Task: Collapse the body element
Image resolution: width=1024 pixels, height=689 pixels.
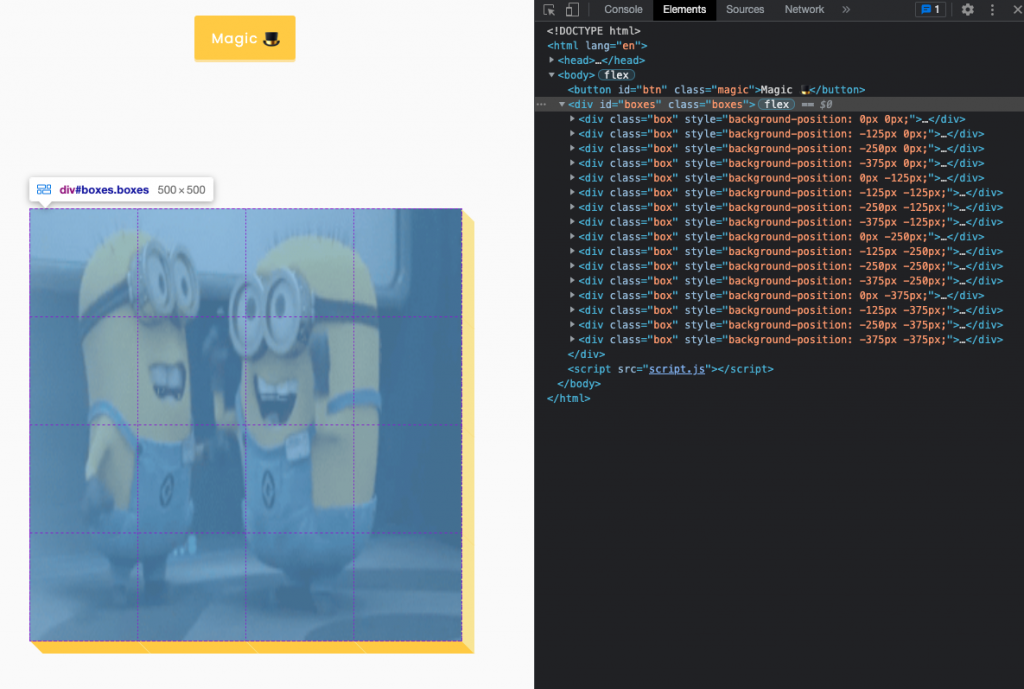Action: coord(552,75)
